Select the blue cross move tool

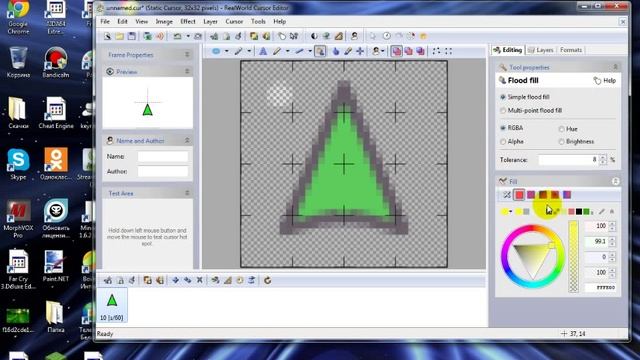pyautogui.click(x=360, y=51)
